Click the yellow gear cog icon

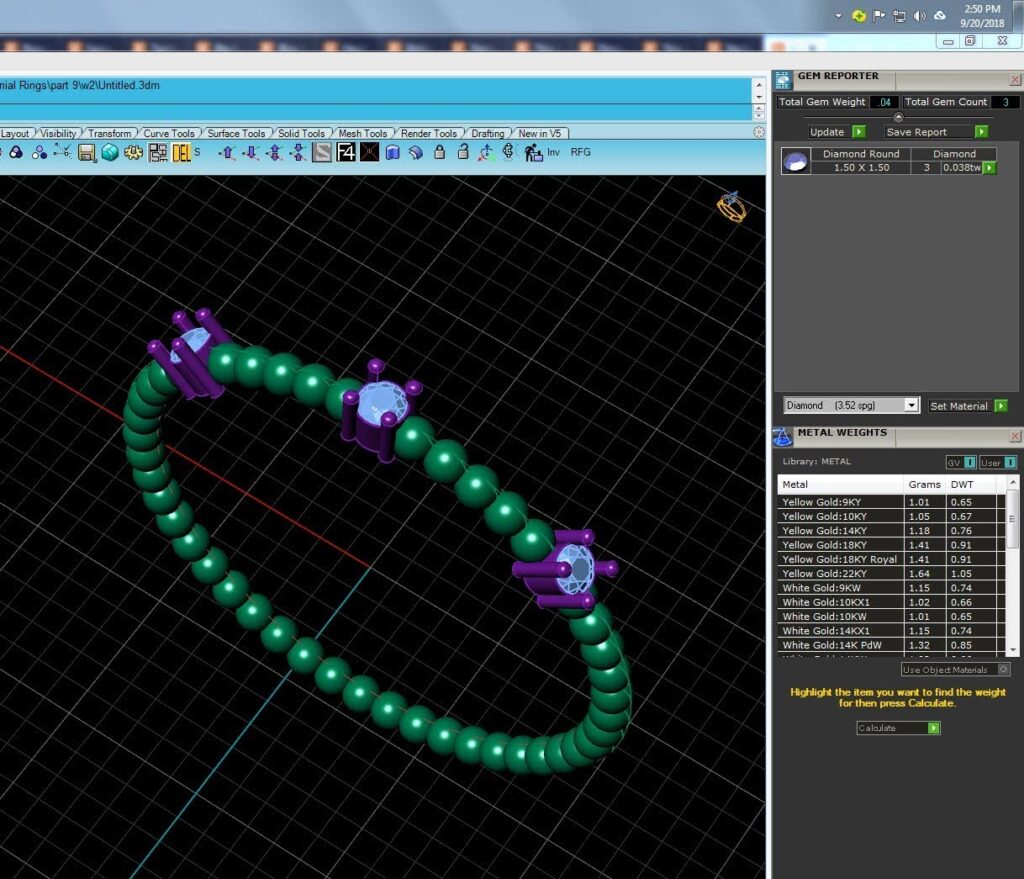pos(133,152)
